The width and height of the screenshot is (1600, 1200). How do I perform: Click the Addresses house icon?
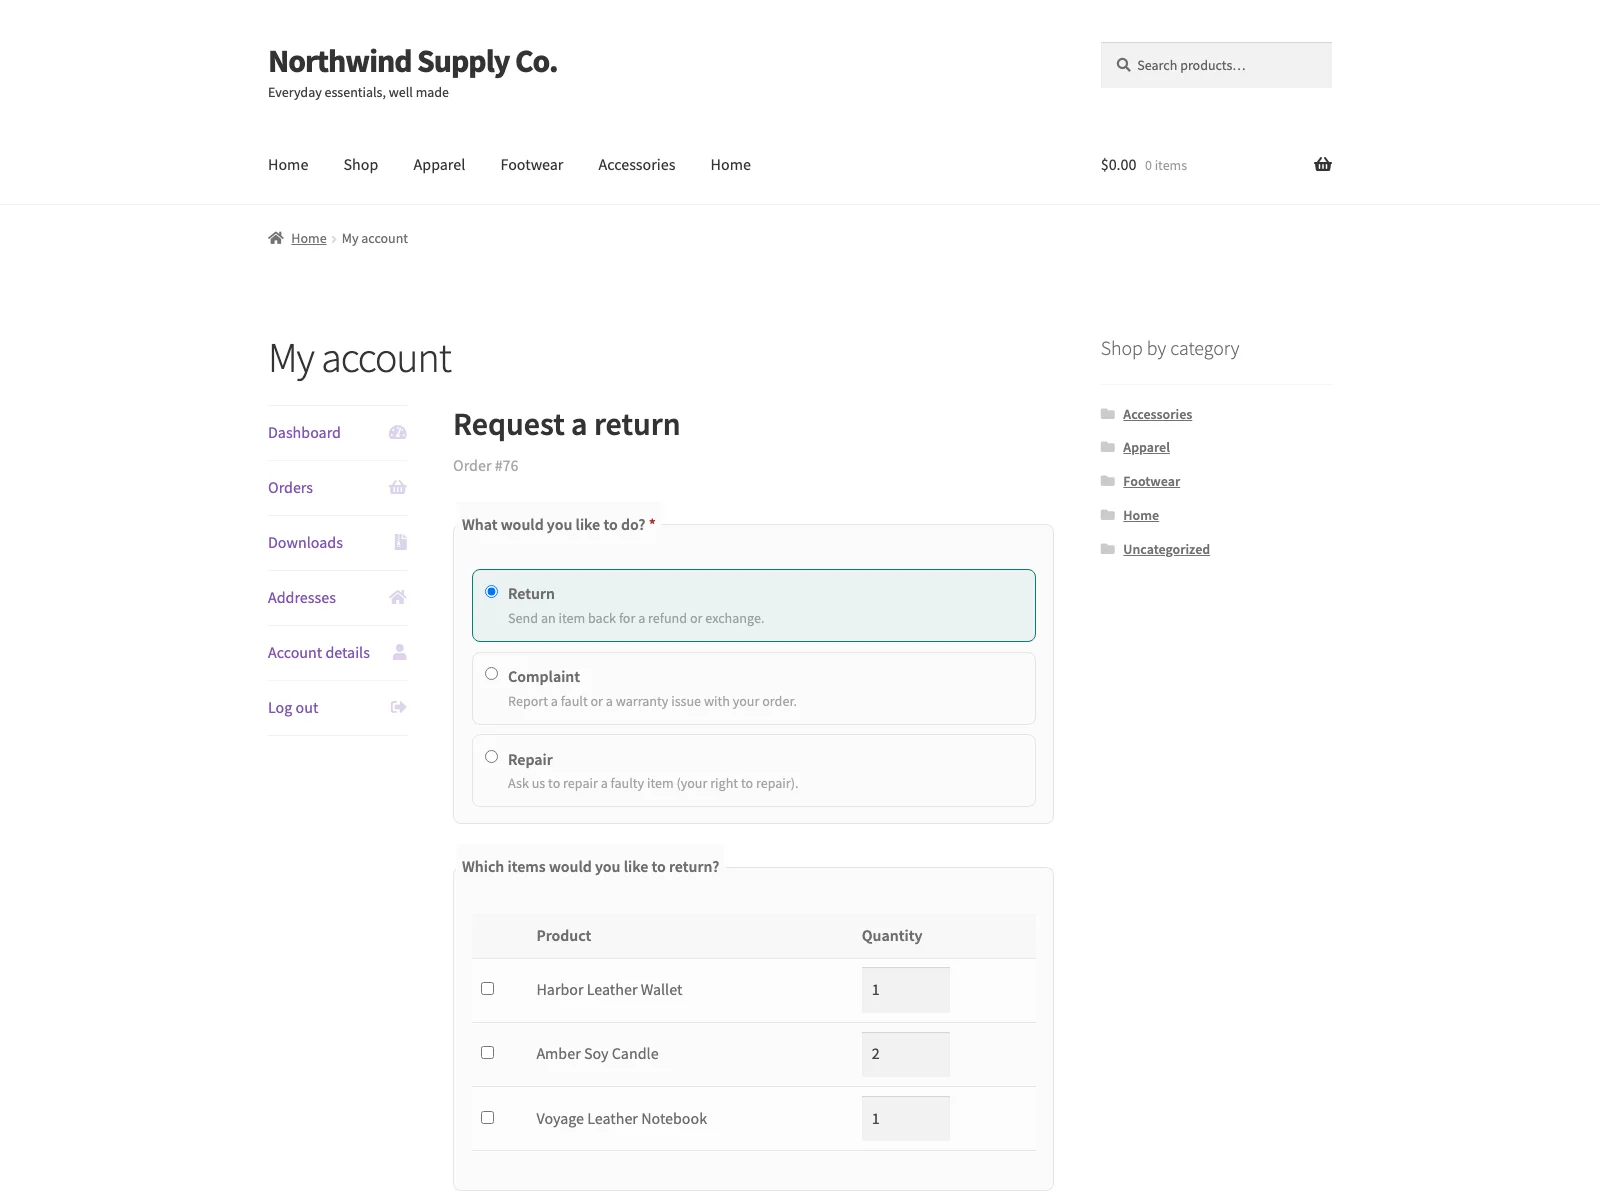pos(398,597)
